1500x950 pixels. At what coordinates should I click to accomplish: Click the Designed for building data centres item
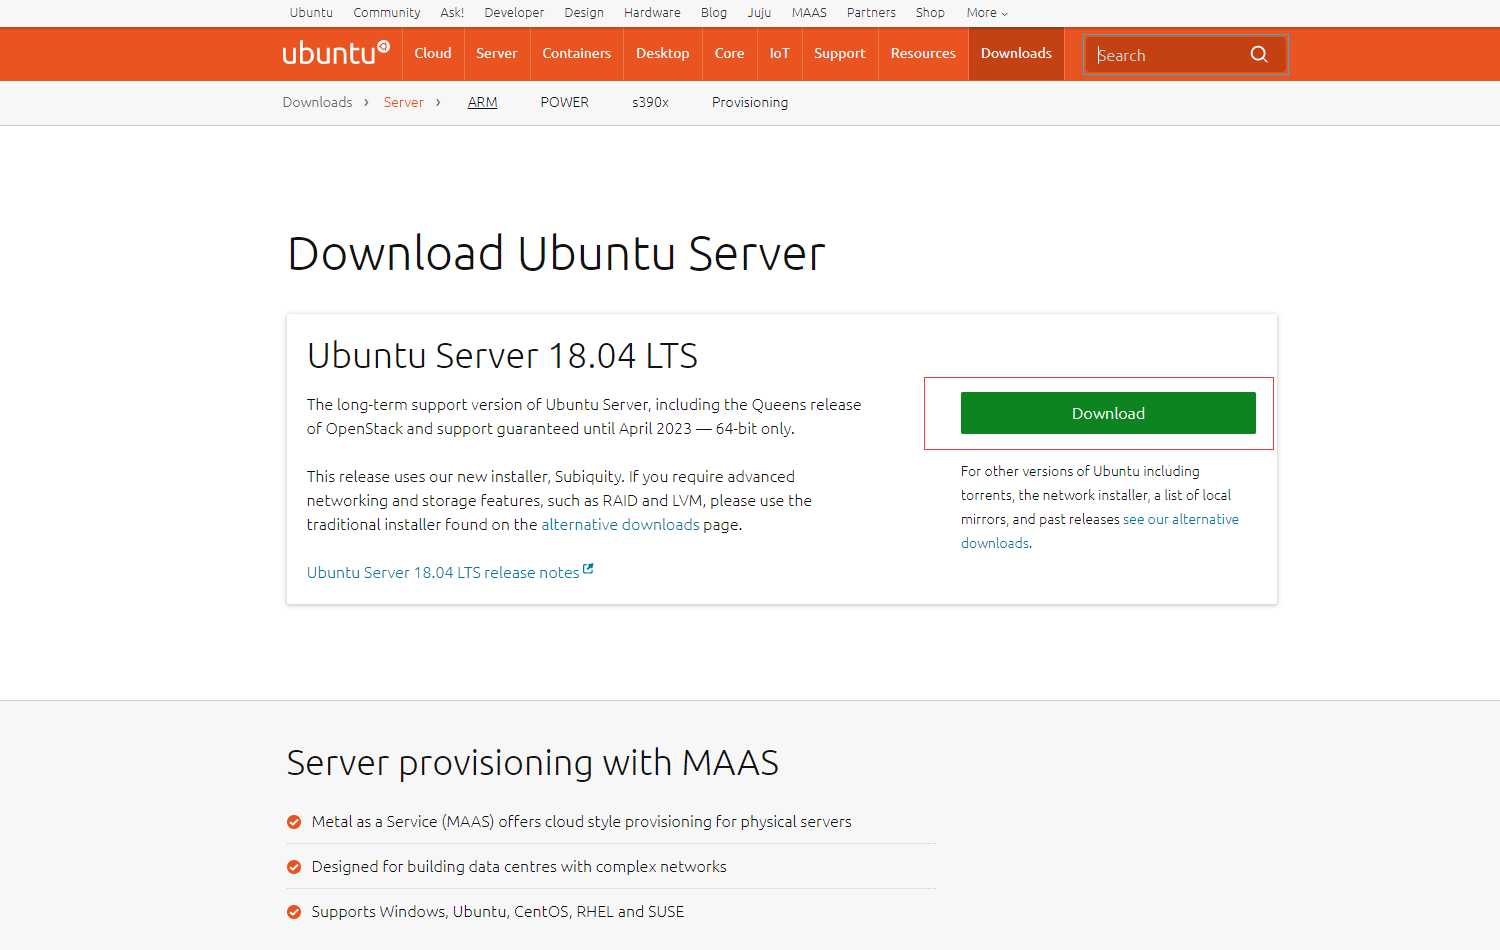pos(611,867)
